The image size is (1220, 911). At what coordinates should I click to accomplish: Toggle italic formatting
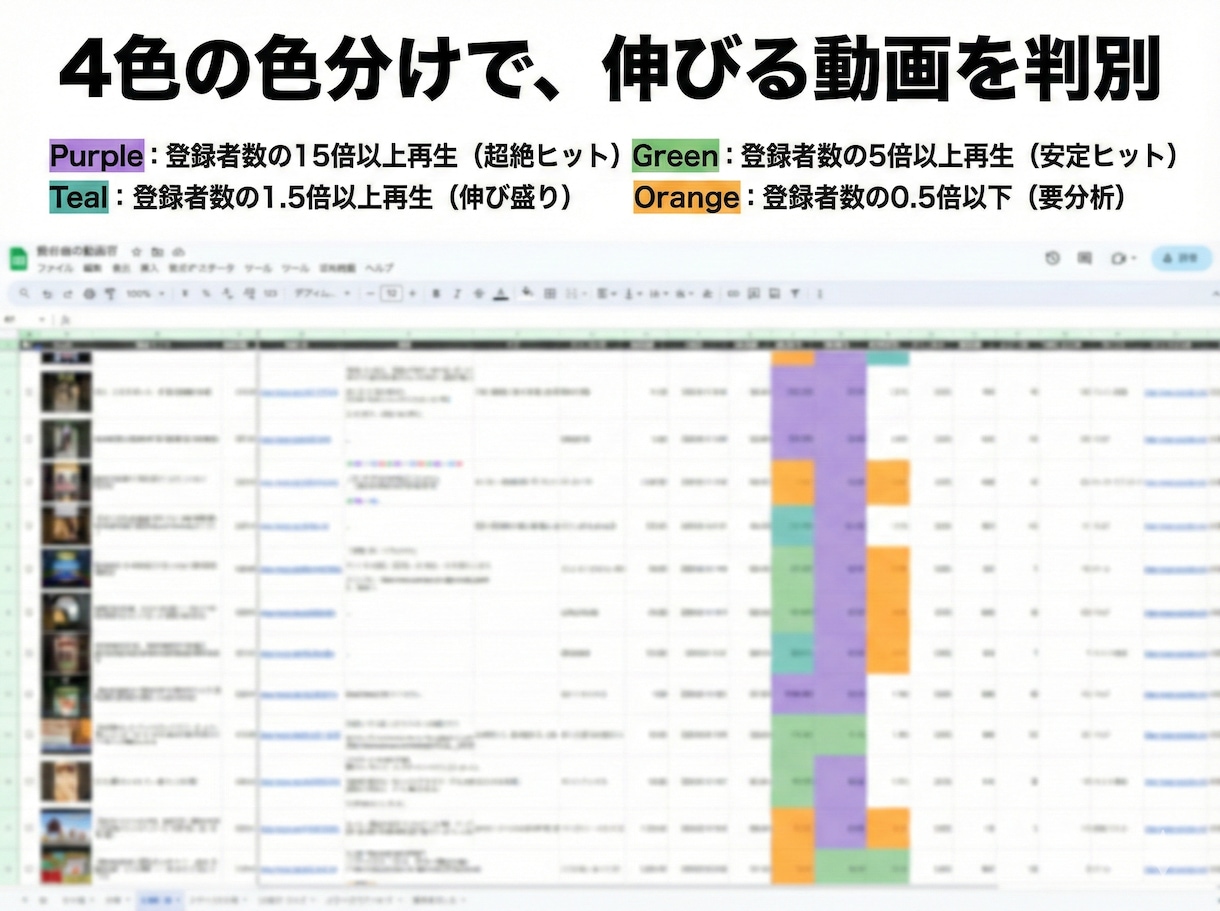pyautogui.click(x=456, y=293)
